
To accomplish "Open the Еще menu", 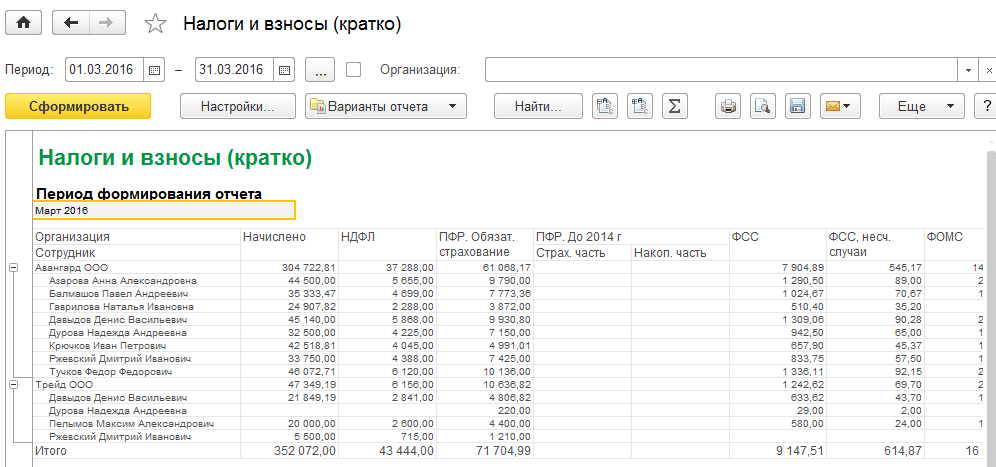I will 920,106.
